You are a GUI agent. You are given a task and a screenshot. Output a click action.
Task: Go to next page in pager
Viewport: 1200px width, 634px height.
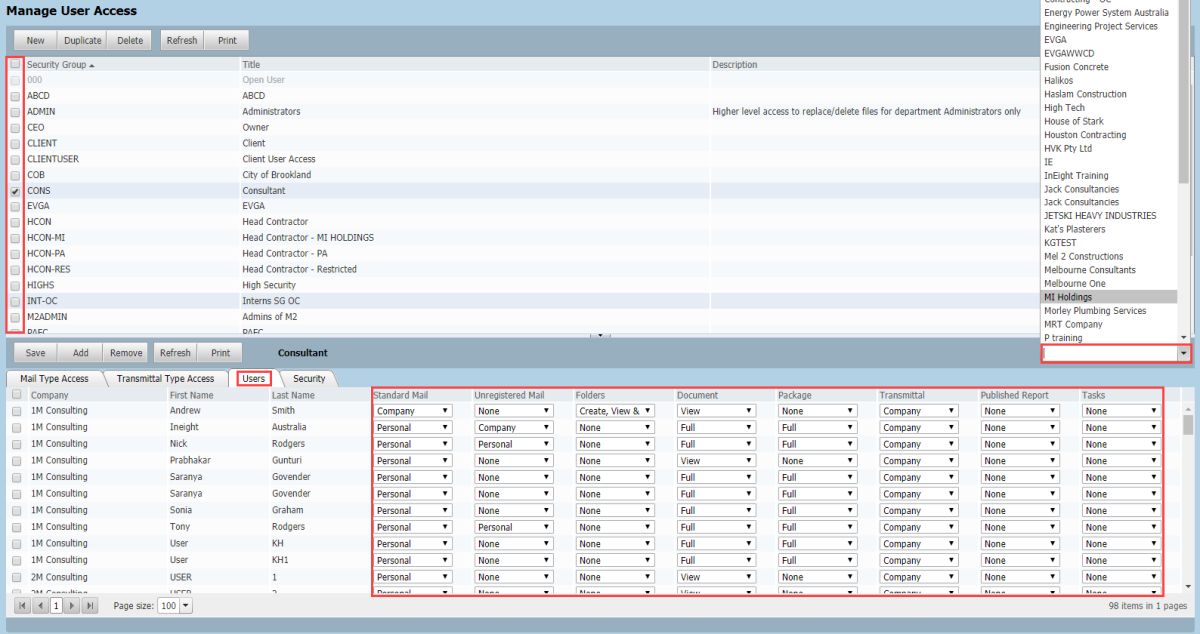click(73, 606)
